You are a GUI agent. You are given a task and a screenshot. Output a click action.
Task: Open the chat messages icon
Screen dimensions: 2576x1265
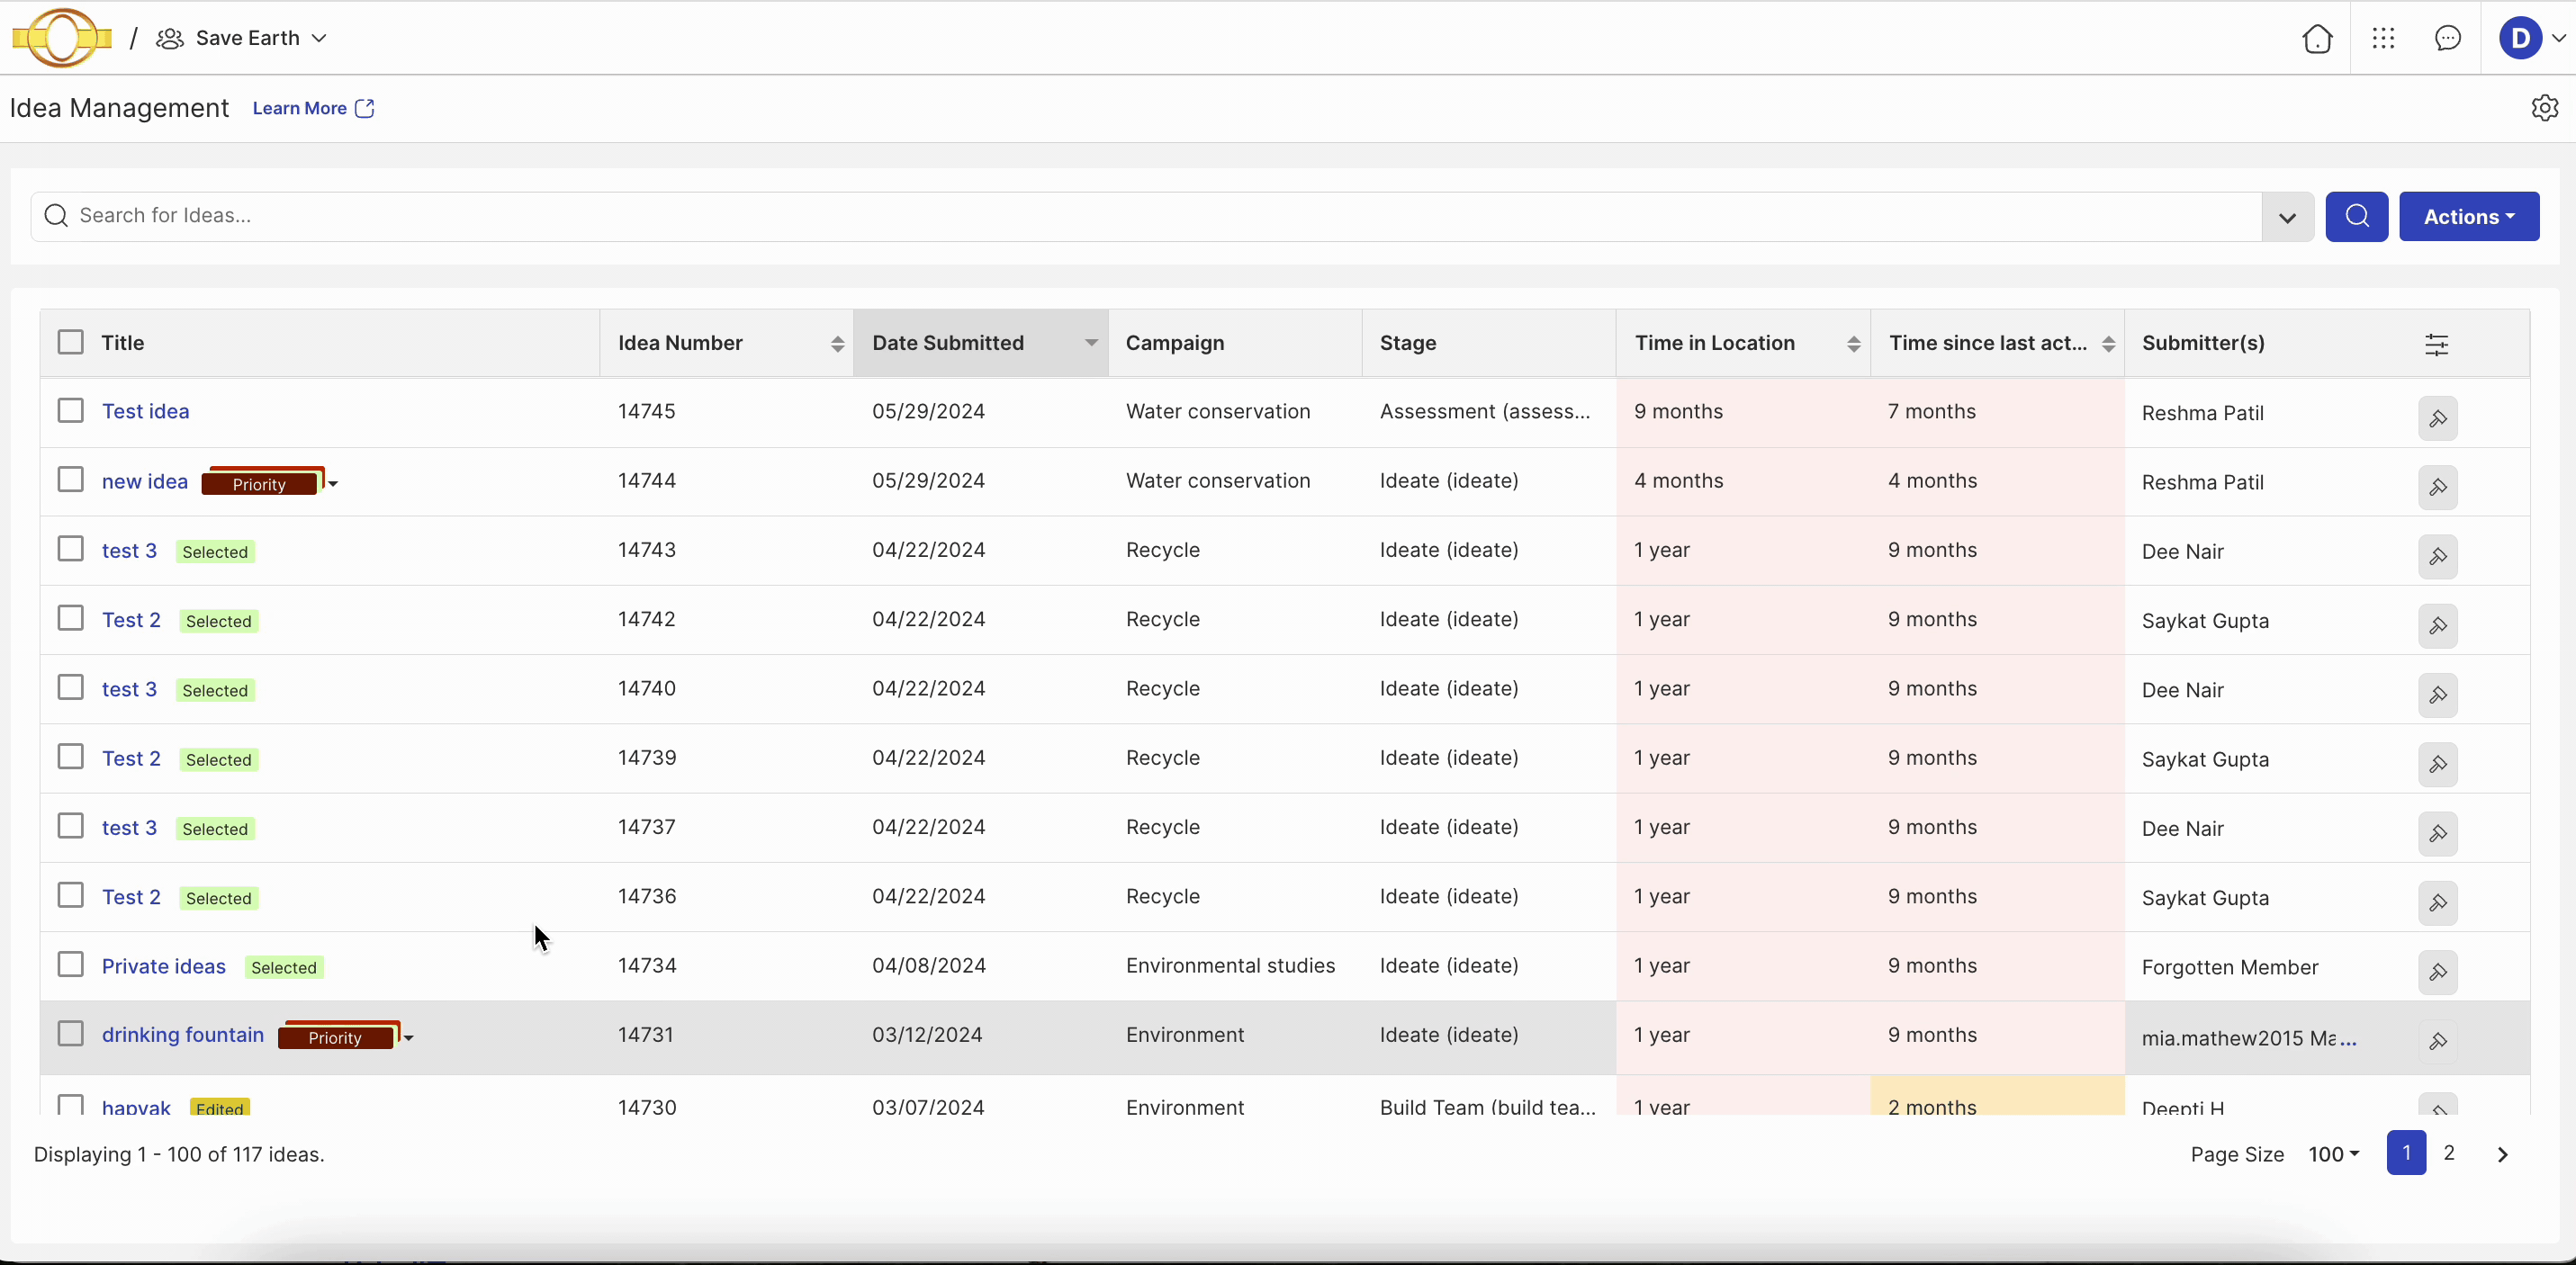pos(2447,38)
